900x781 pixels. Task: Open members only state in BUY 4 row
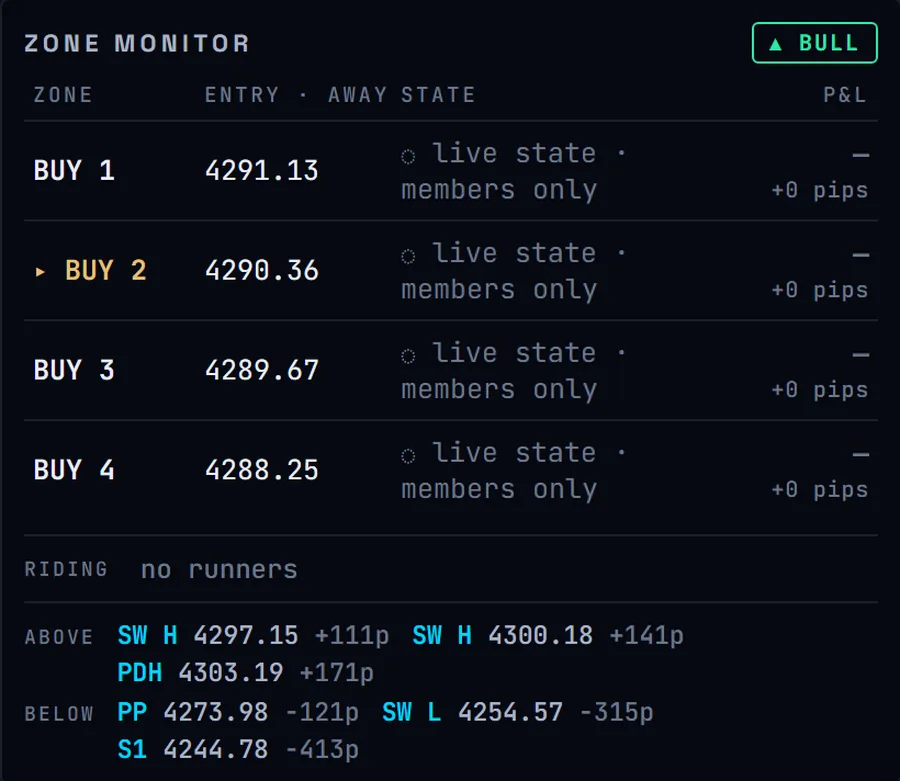click(499, 489)
